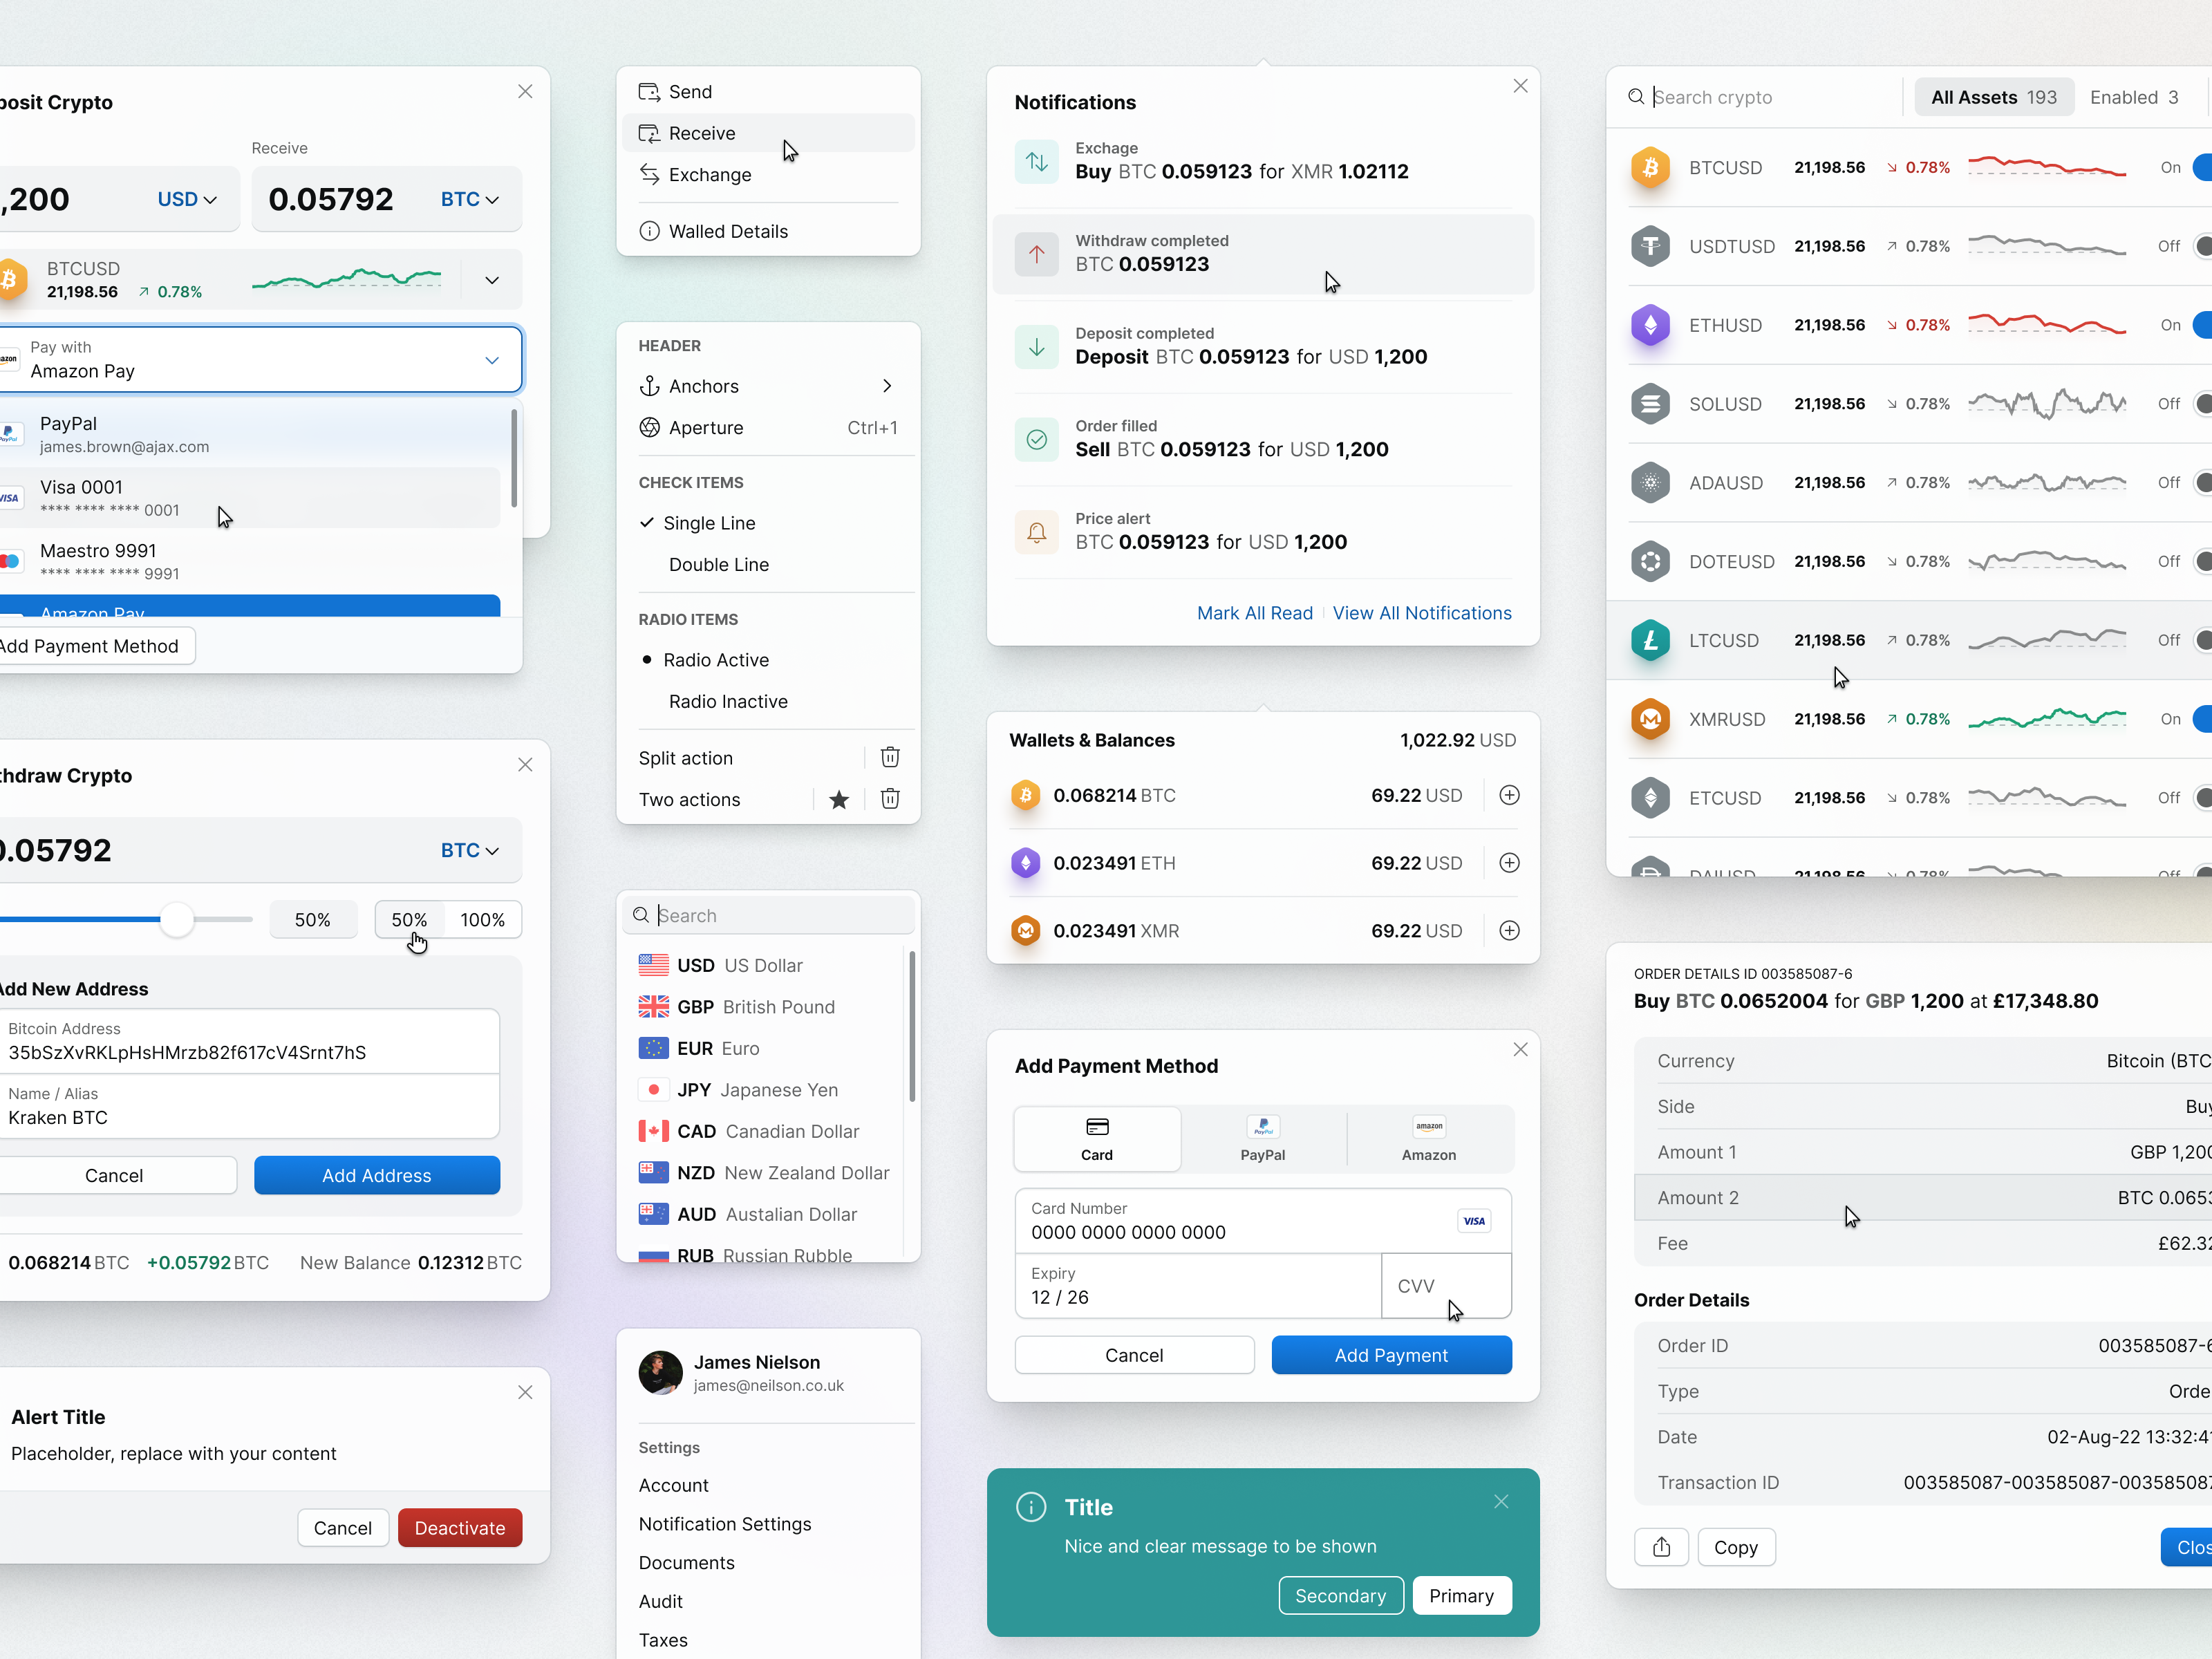Click the plus icon beside the BTC wallet balance
This screenshot has height=1659, width=2212.
click(1510, 795)
